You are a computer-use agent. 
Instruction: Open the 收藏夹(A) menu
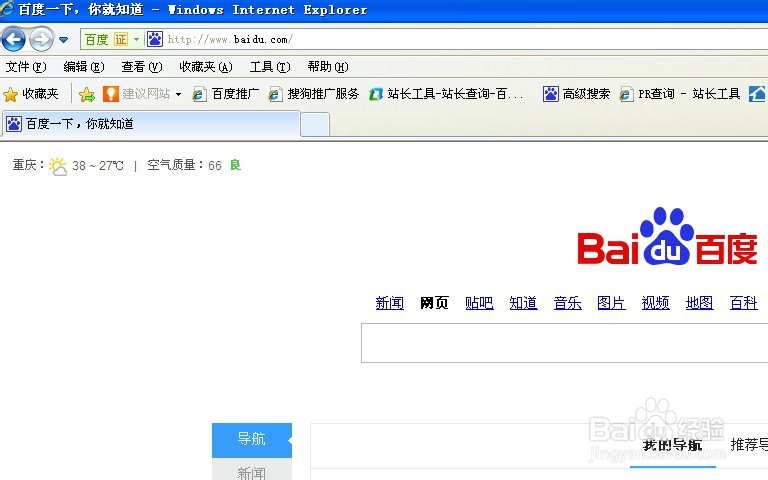pos(206,67)
